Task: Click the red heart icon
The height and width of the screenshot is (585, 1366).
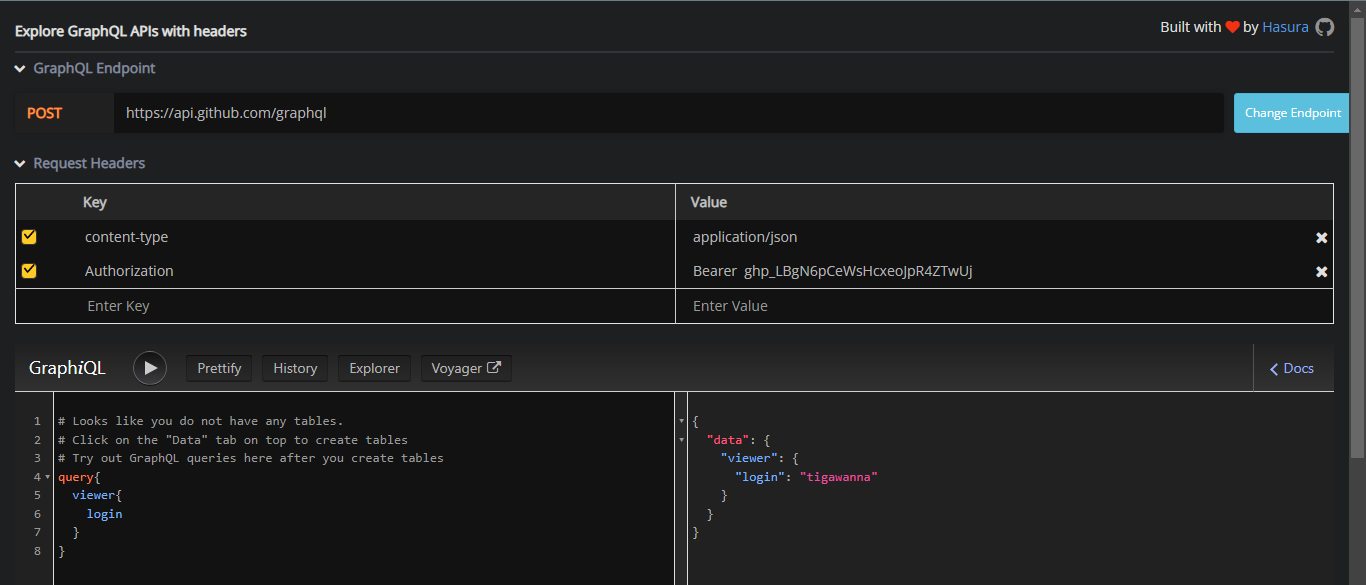Action: click(1232, 27)
